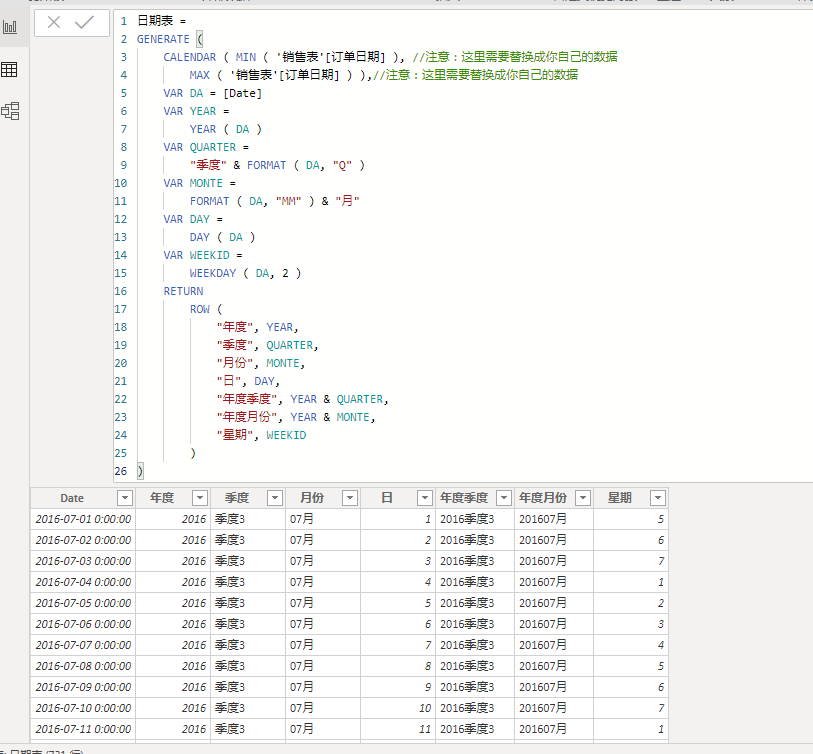Open 星期 column filter dropdown
The width and height of the screenshot is (813, 754).
pos(657,498)
